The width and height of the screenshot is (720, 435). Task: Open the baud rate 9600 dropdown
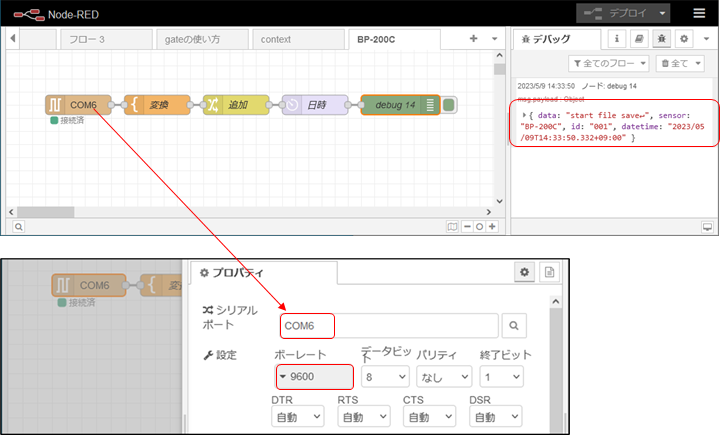click(314, 376)
